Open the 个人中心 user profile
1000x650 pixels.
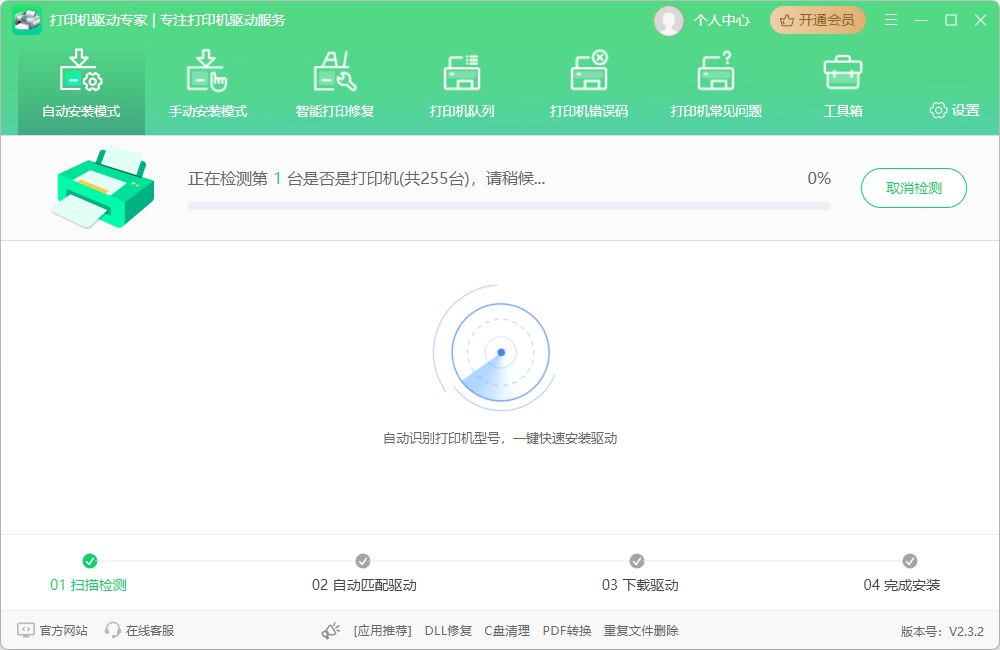706,20
